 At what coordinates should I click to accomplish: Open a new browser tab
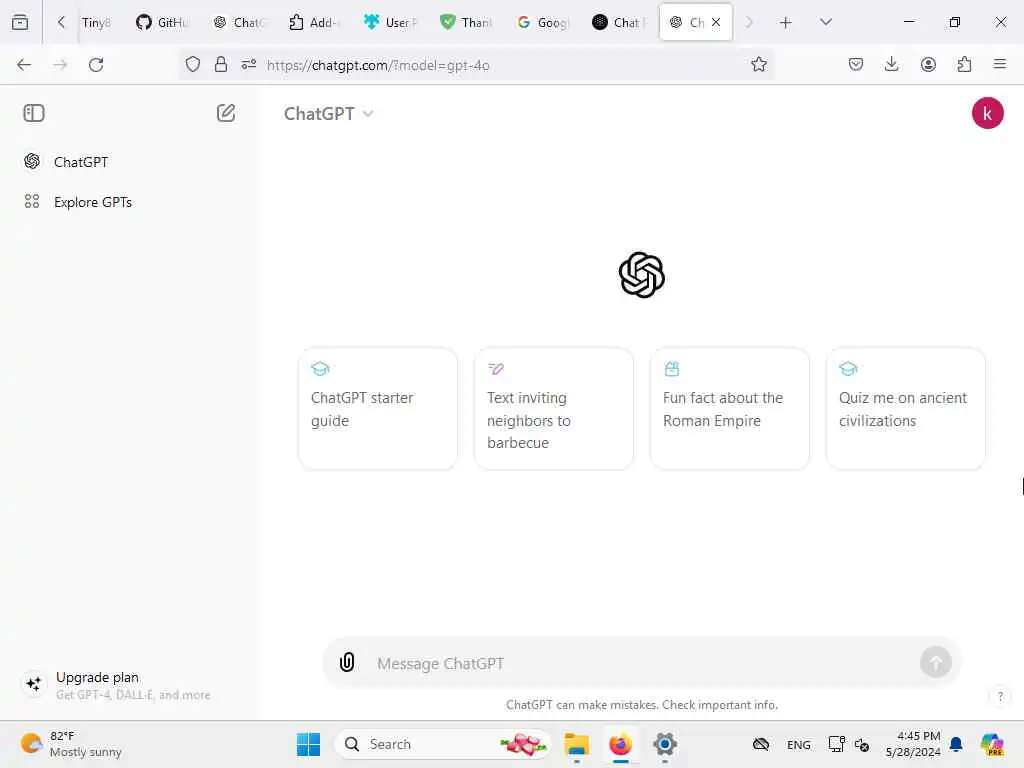tap(786, 22)
